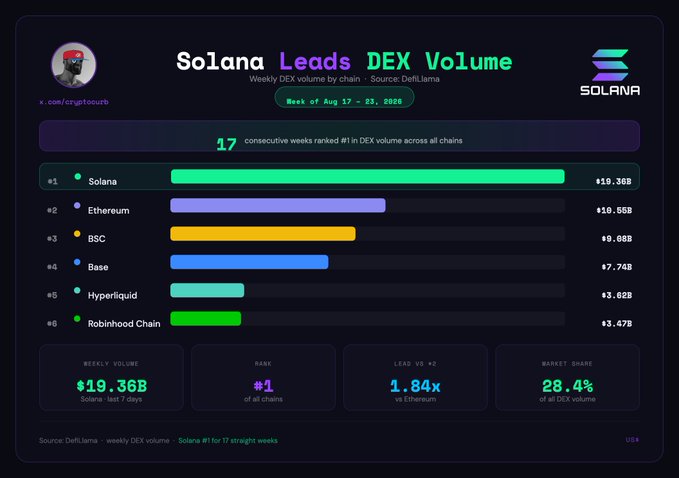Click the blue Base volume bar

[249, 262]
